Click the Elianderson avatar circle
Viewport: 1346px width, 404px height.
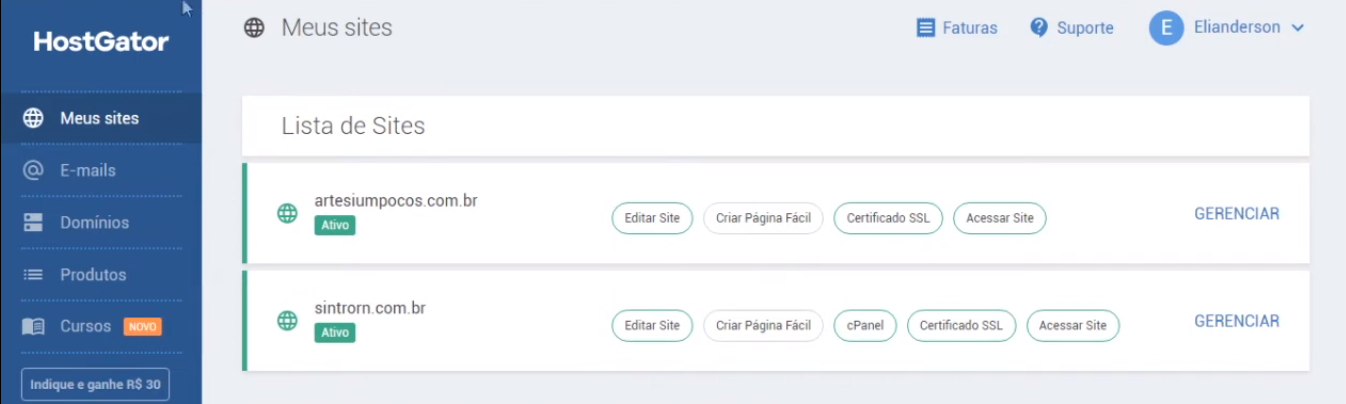coord(1166,27)
